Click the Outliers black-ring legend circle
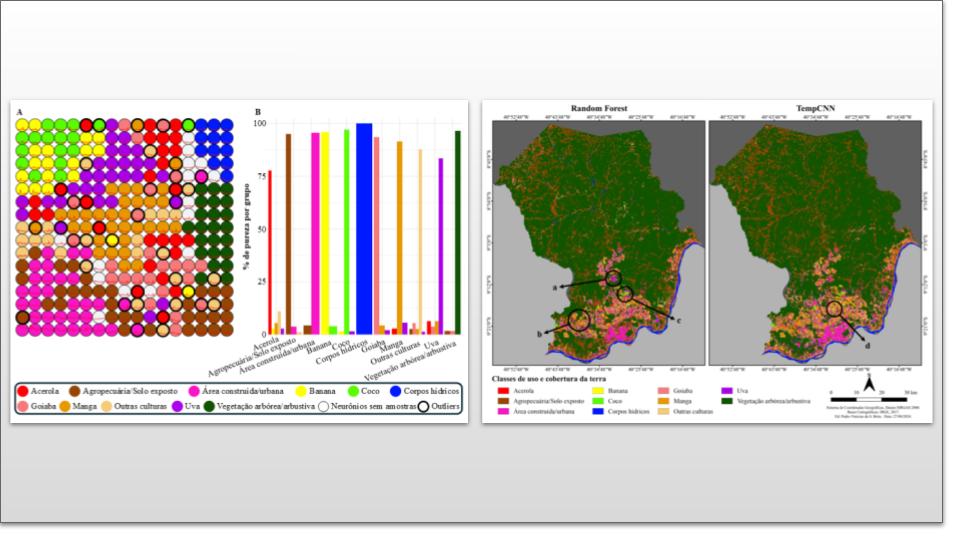The width and height of the screenshot is (960, 540). [x=424, y=407]
